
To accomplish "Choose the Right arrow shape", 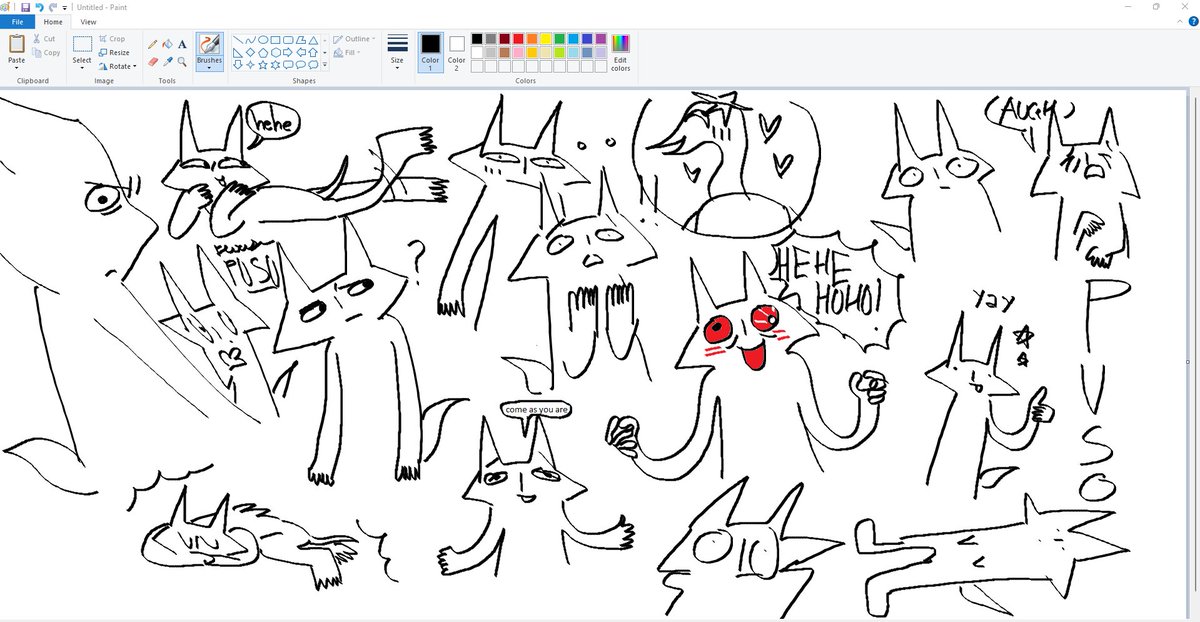I will coord(288,53).
